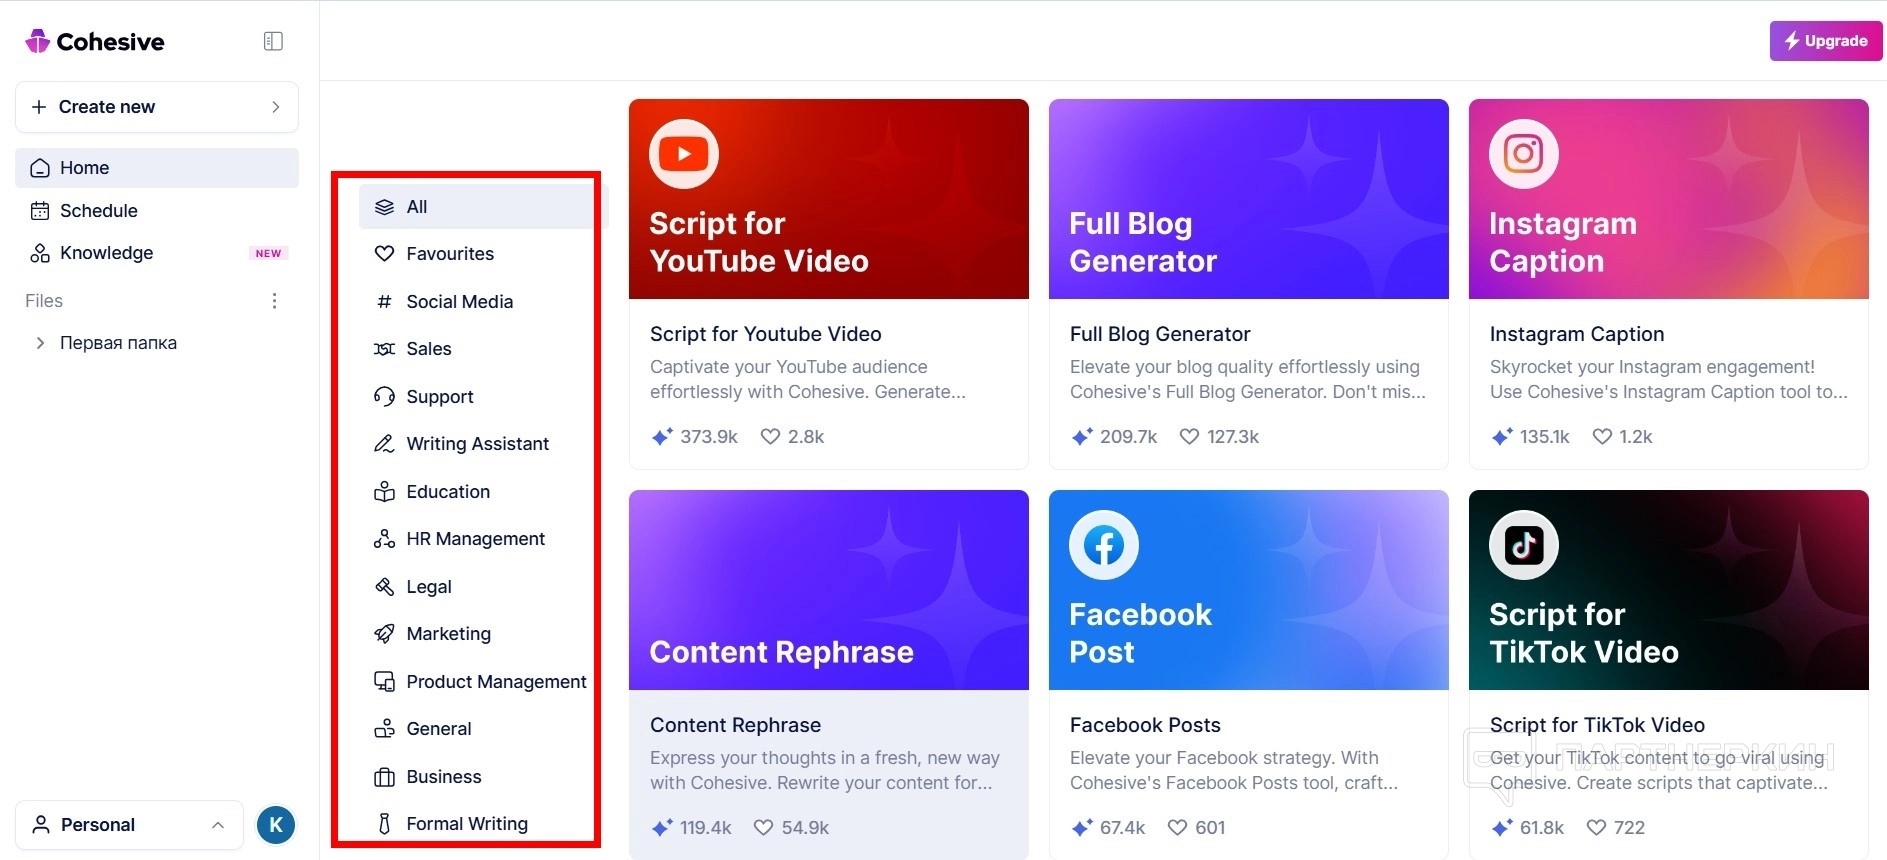Click the 209.7k usage count

point(1128,437)
